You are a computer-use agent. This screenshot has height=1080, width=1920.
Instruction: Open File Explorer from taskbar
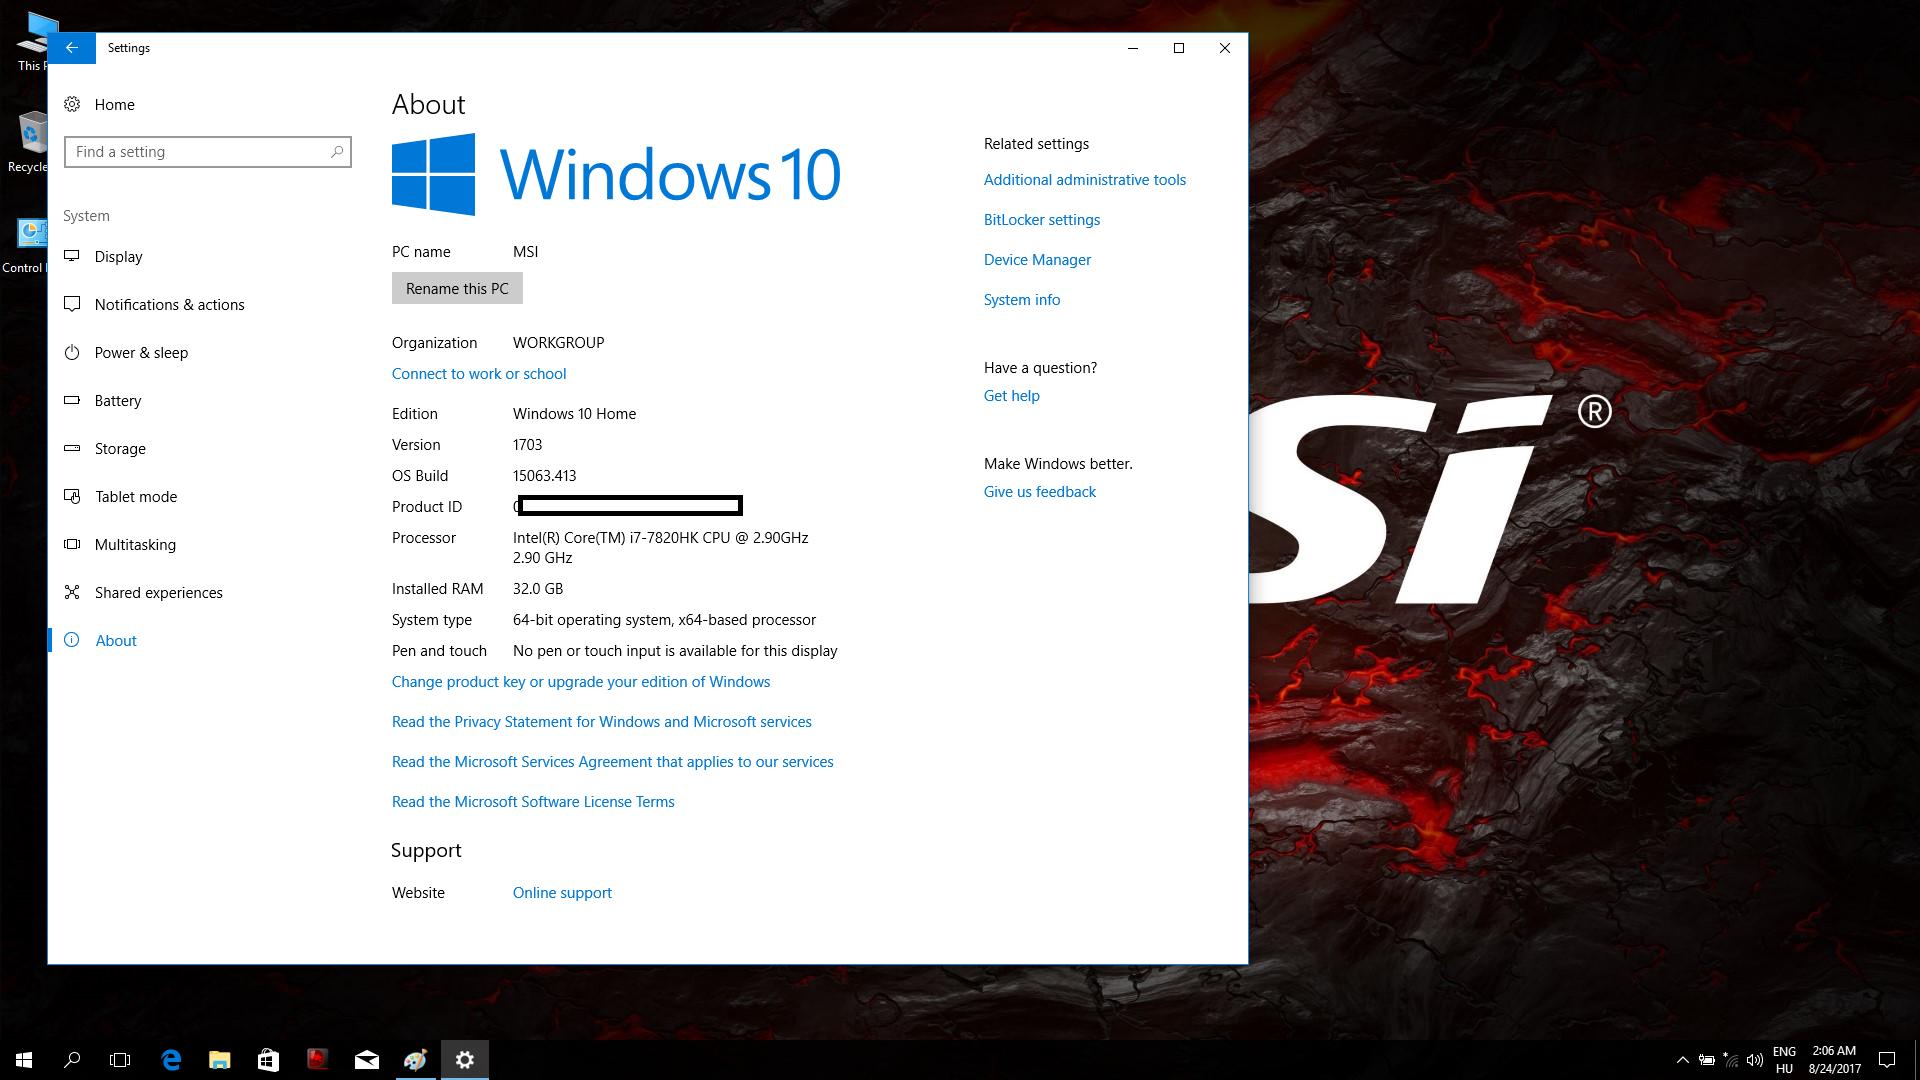click(220, 1060)
